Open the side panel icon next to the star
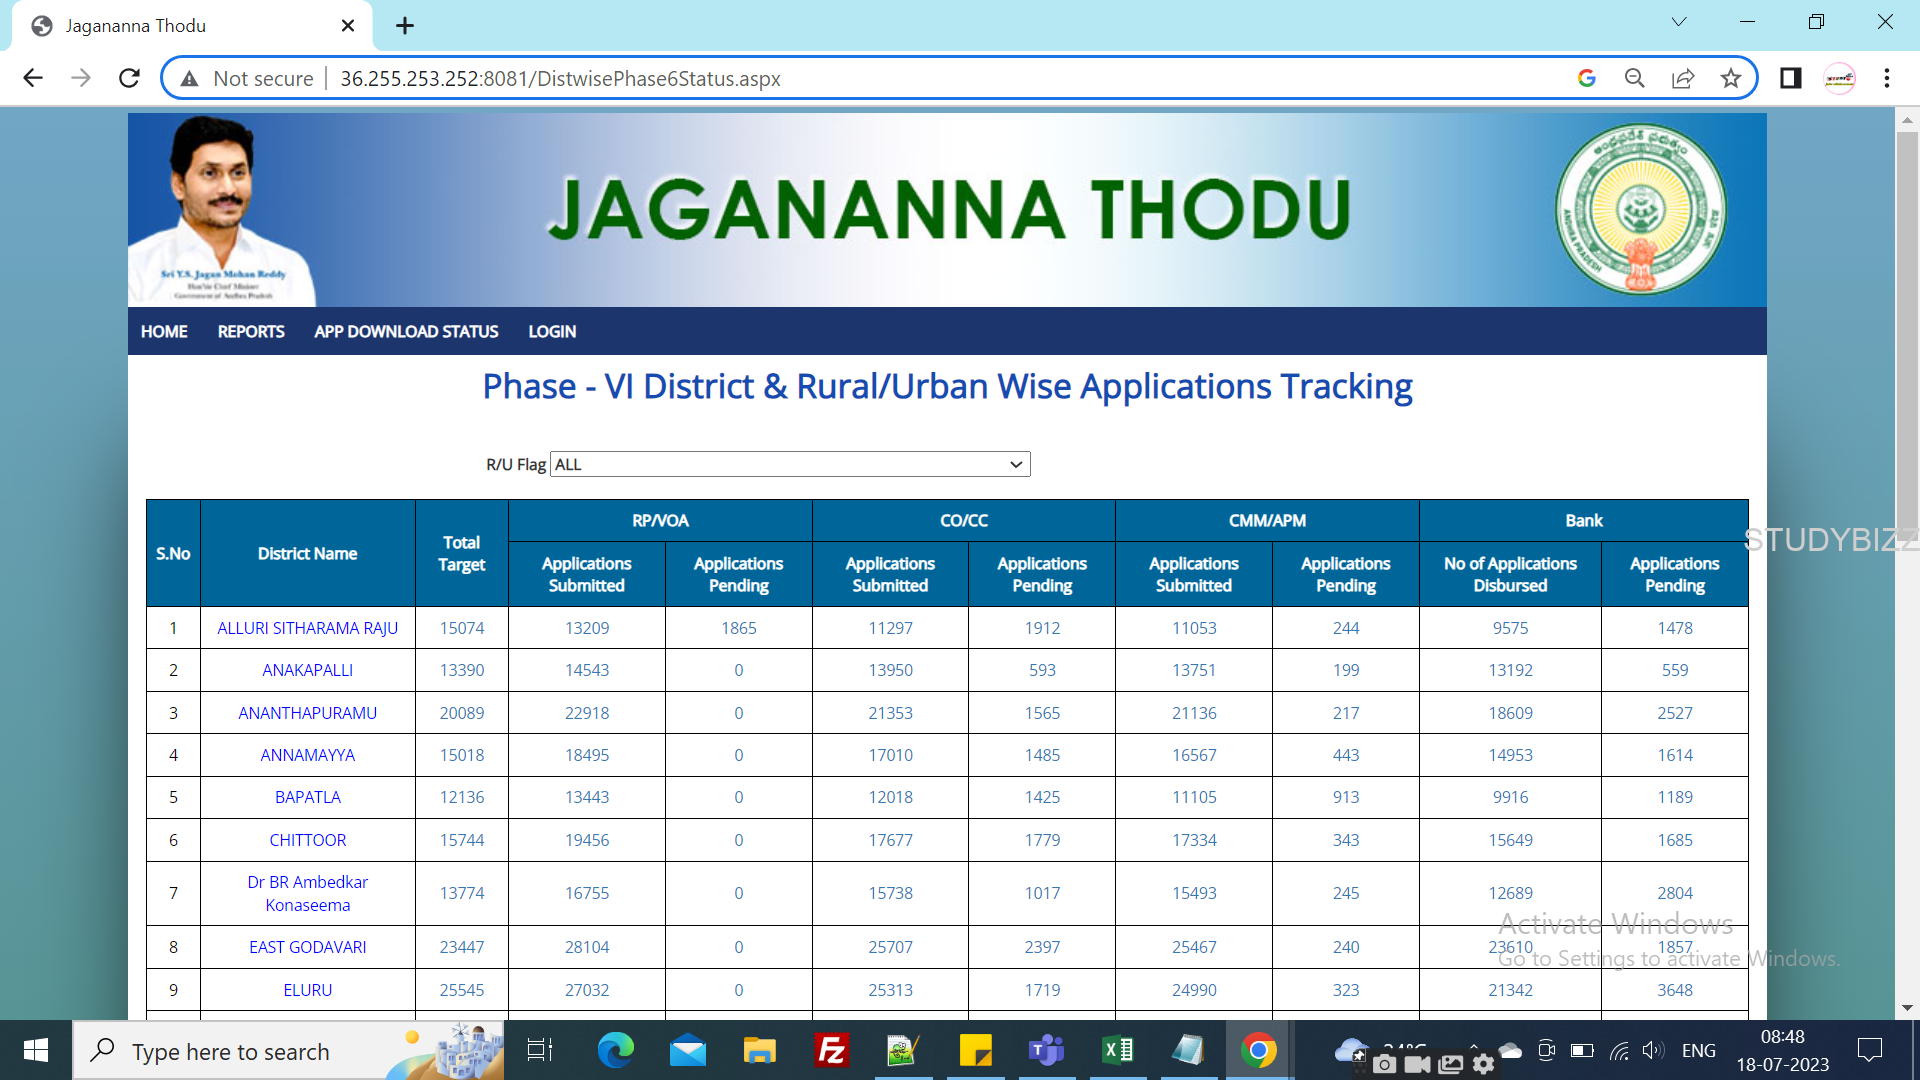Screen dimensions: 1920x1080 coord(1790,78)
